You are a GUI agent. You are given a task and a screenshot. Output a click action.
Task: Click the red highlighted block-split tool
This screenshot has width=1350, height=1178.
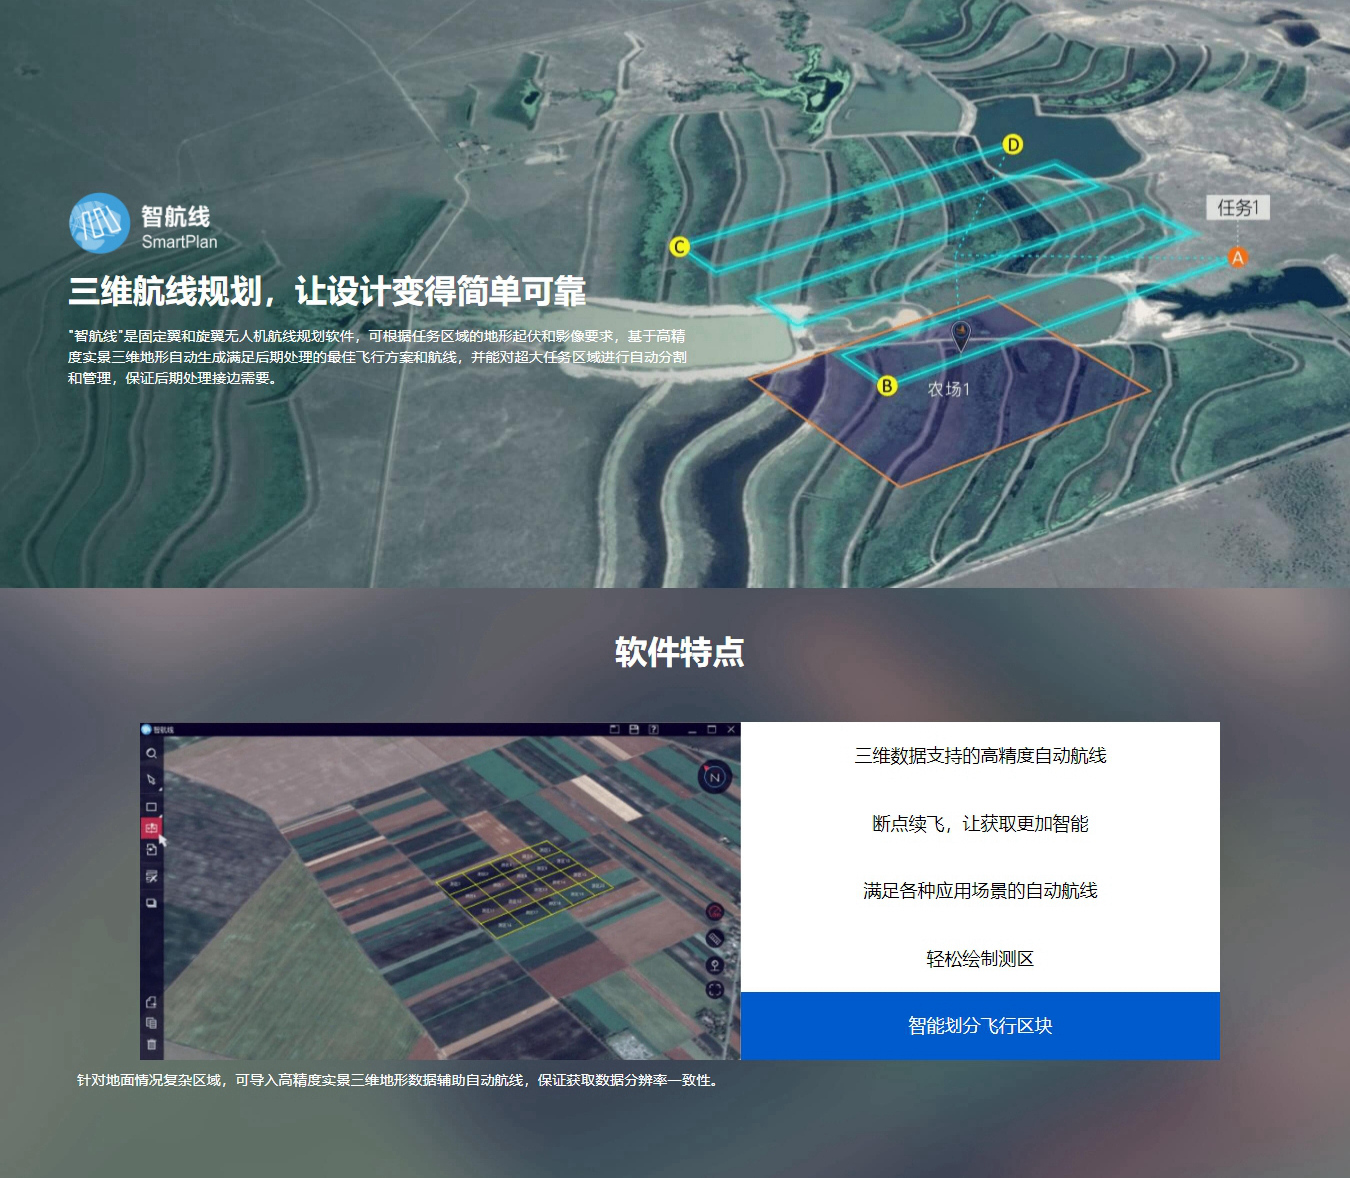click(151, 828)
